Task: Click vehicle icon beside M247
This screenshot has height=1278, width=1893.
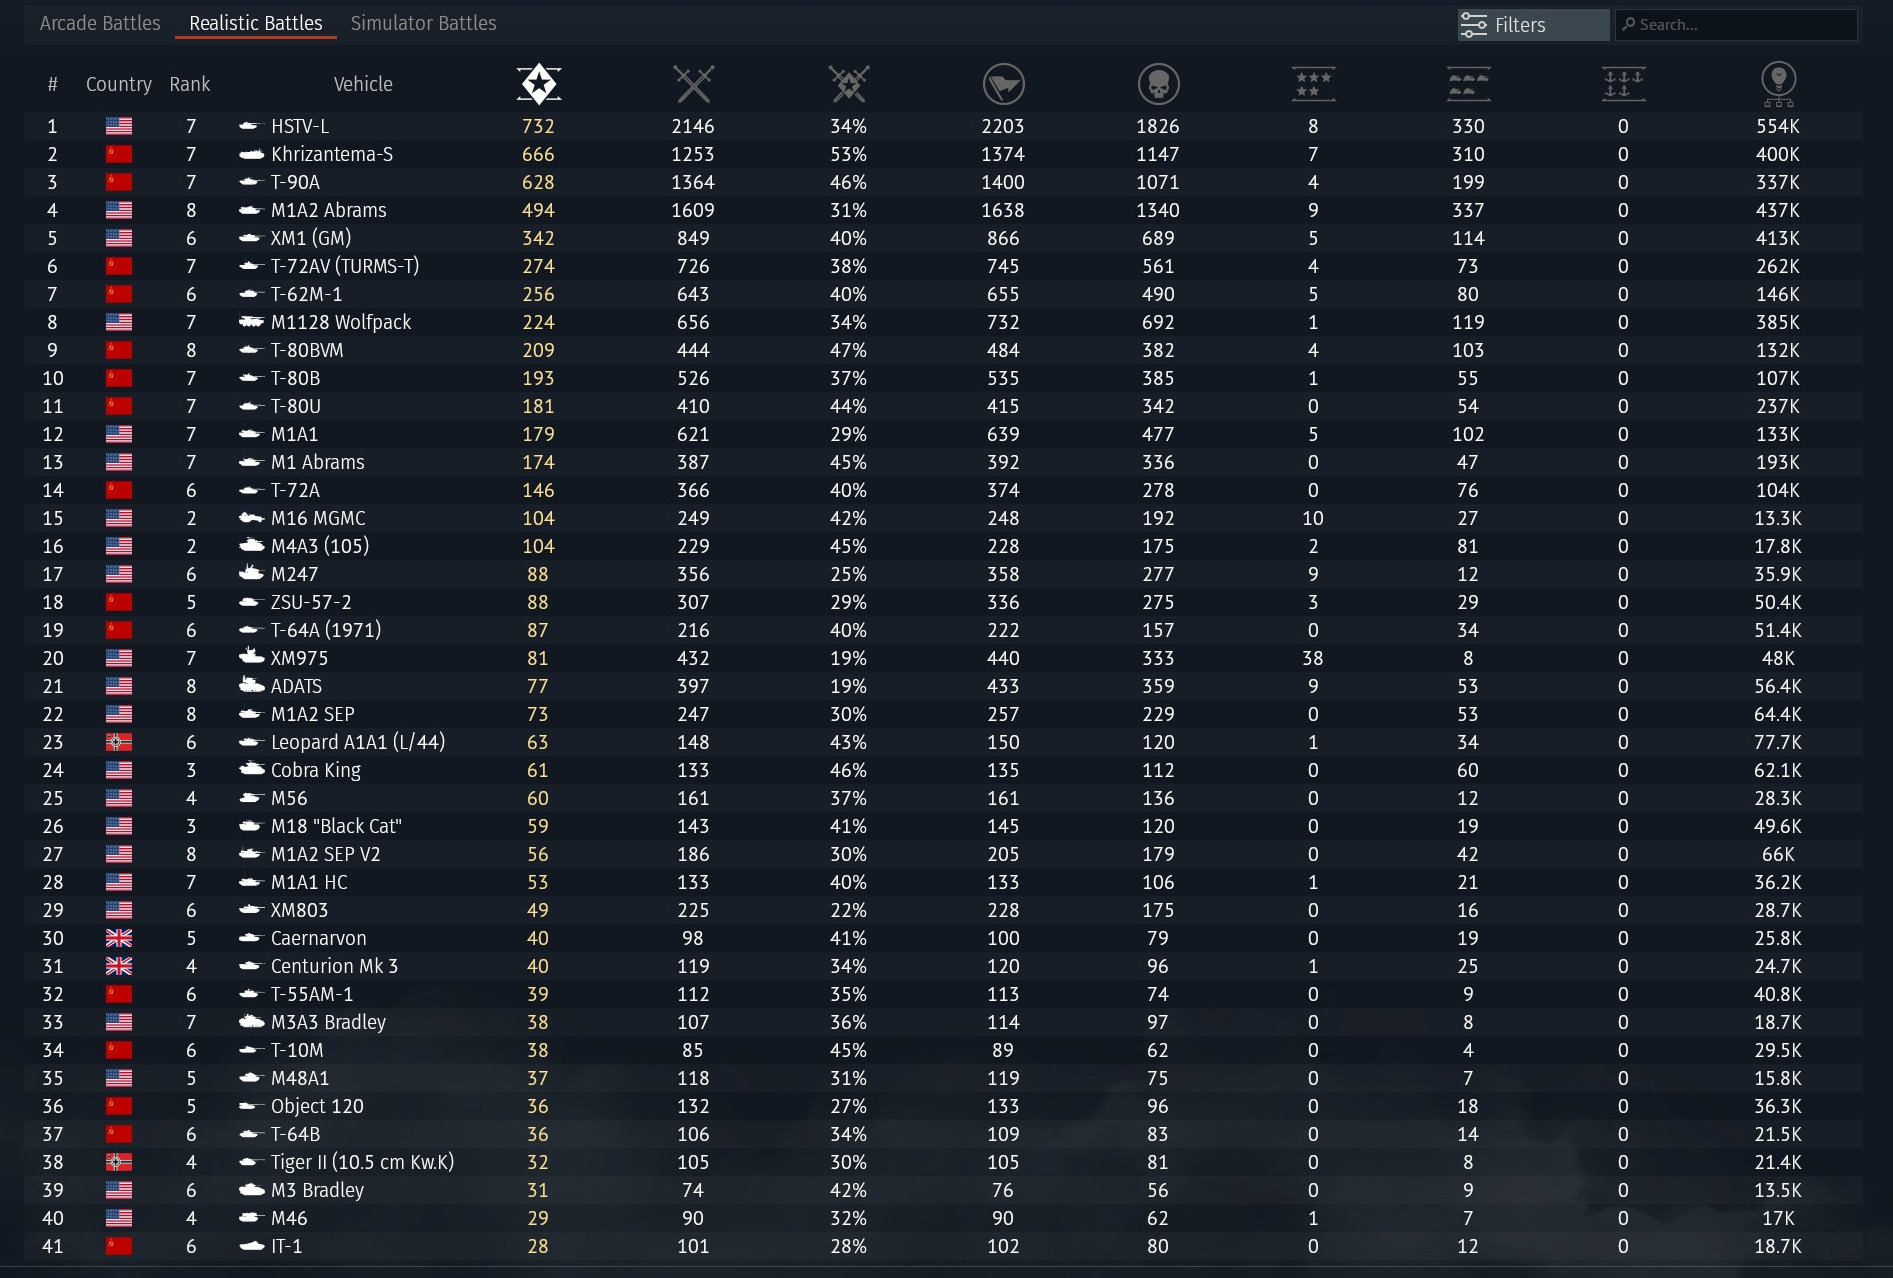Action: click(251, 573)
